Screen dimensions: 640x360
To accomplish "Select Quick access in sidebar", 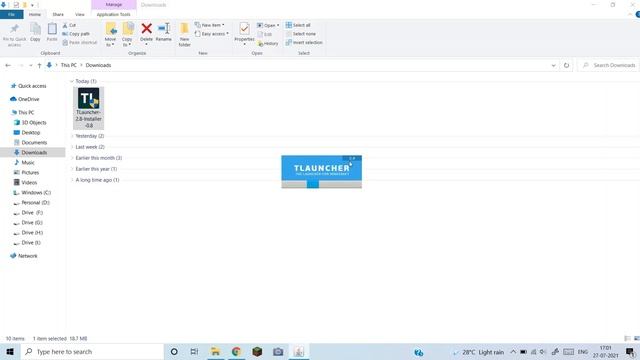I will 29,86.
